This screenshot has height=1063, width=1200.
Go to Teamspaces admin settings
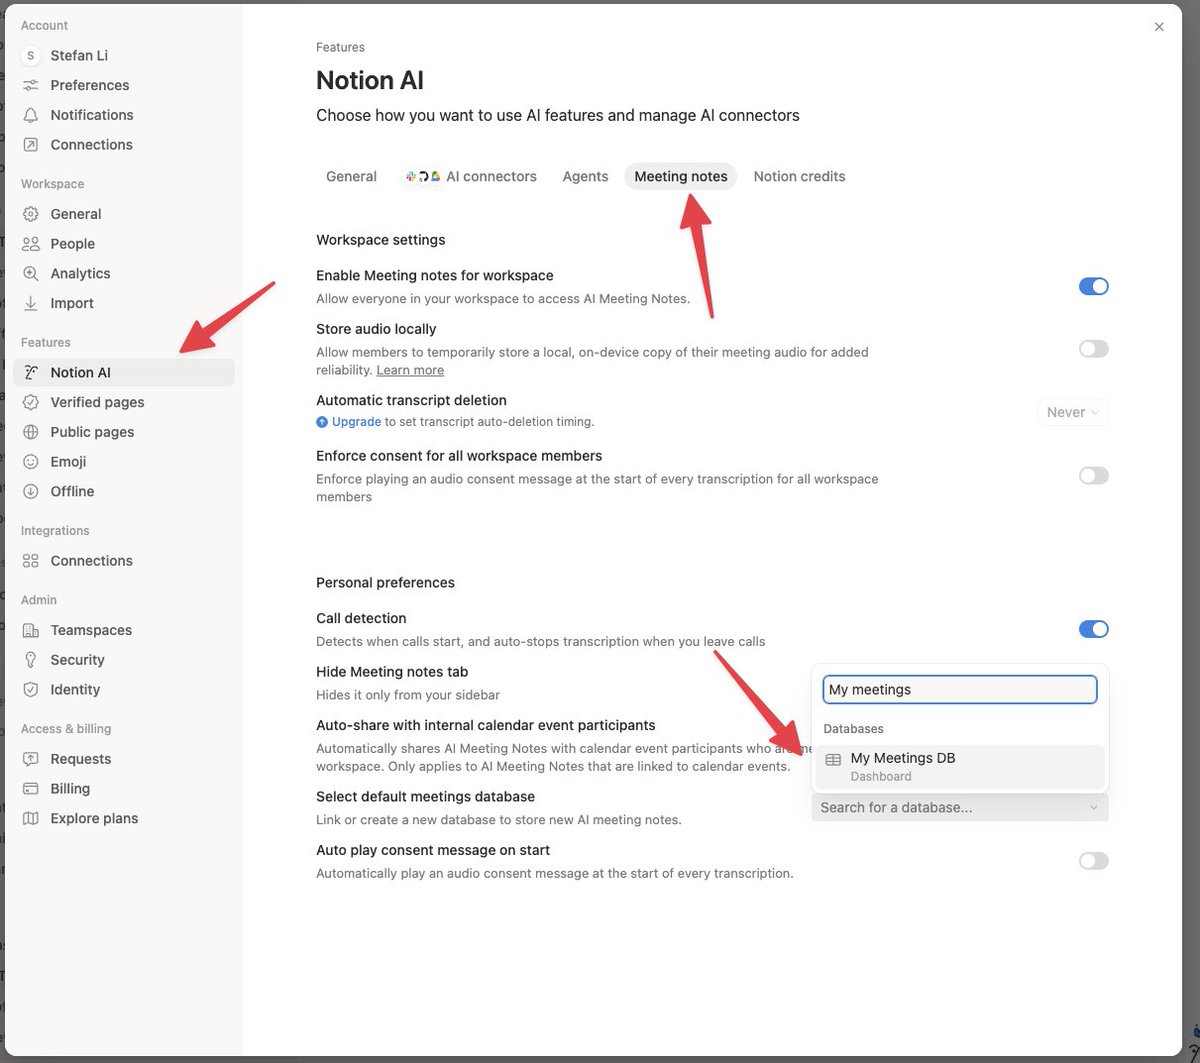[x=124, y=630]
